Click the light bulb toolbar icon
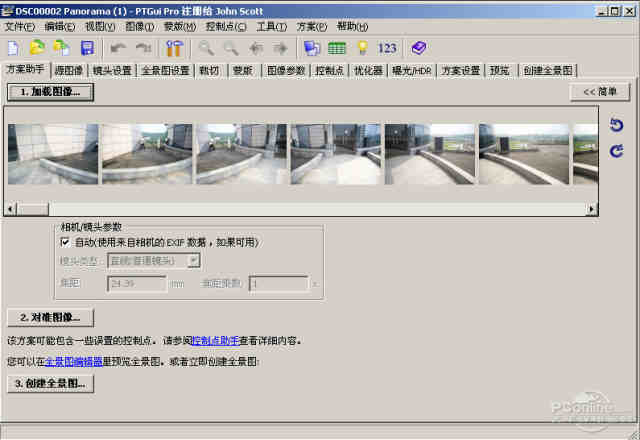The width and height of the screenshot is (640, 440). click(362, 47)
